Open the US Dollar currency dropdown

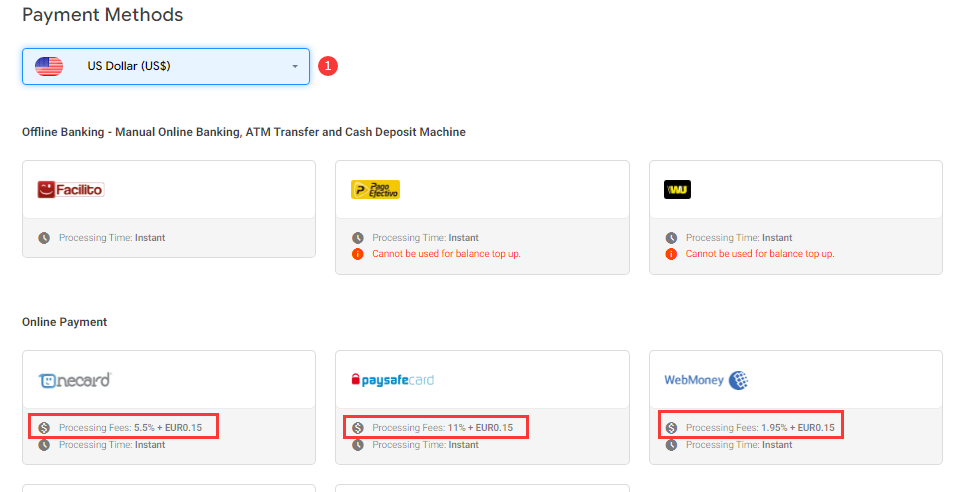166,66
